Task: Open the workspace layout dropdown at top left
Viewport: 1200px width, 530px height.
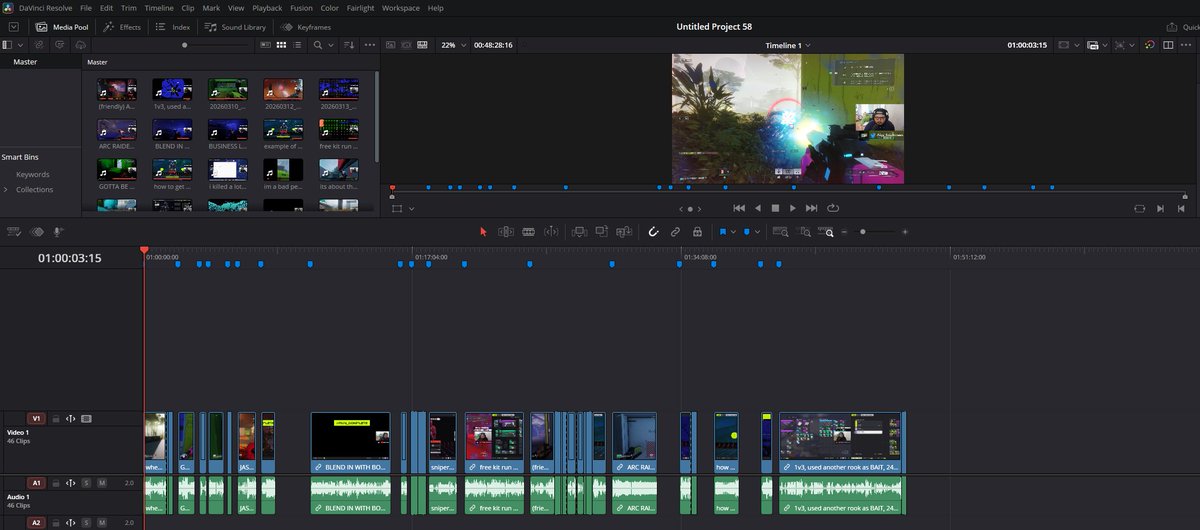Action: coord(14,27)
